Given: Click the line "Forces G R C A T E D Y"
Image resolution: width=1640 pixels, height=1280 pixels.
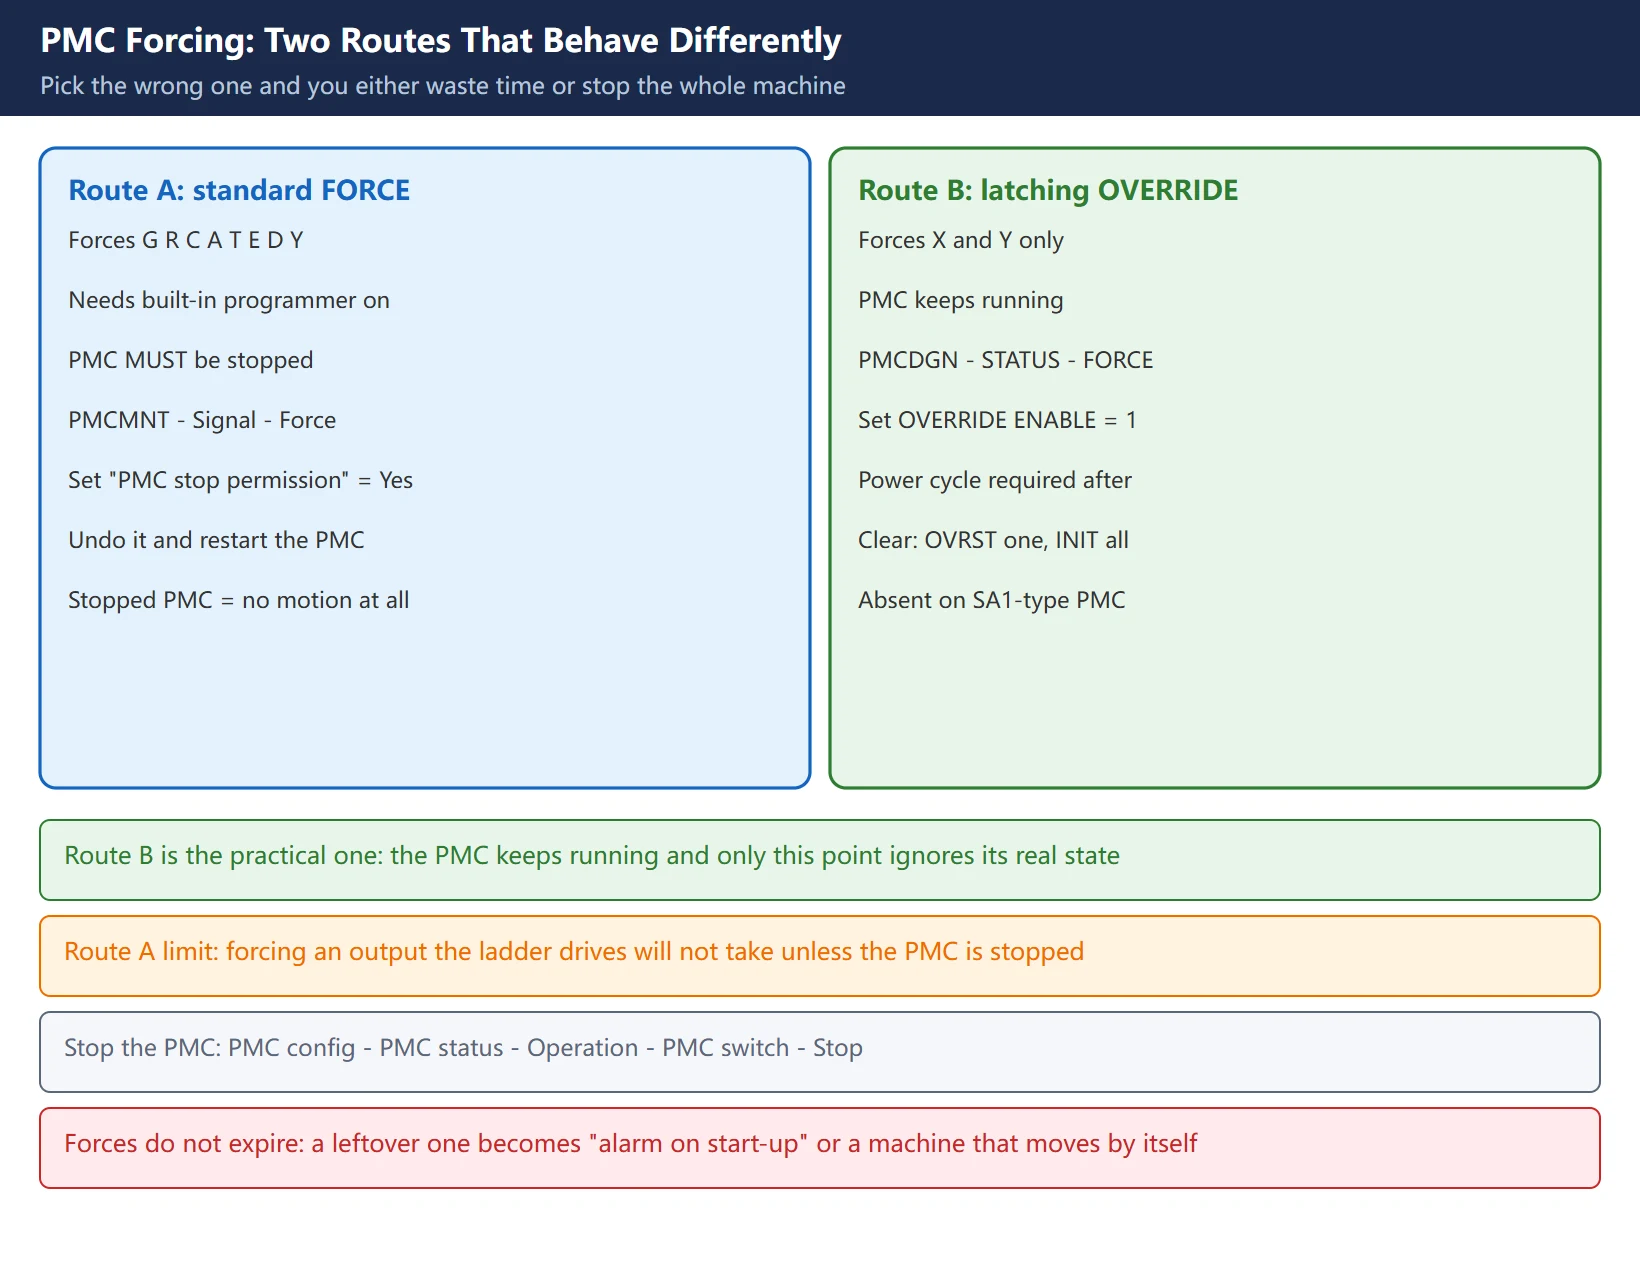Looking at the screenshot, I should [x=186, y=240].
